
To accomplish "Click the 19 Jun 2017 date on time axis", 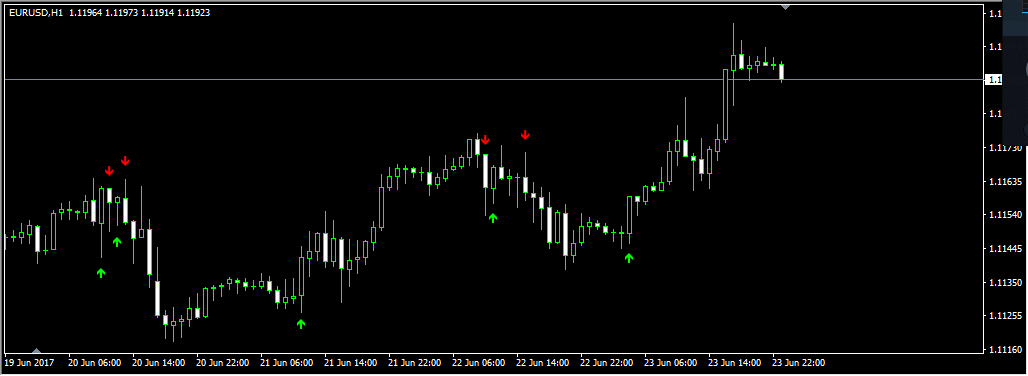I will click(x=30, y=362).
